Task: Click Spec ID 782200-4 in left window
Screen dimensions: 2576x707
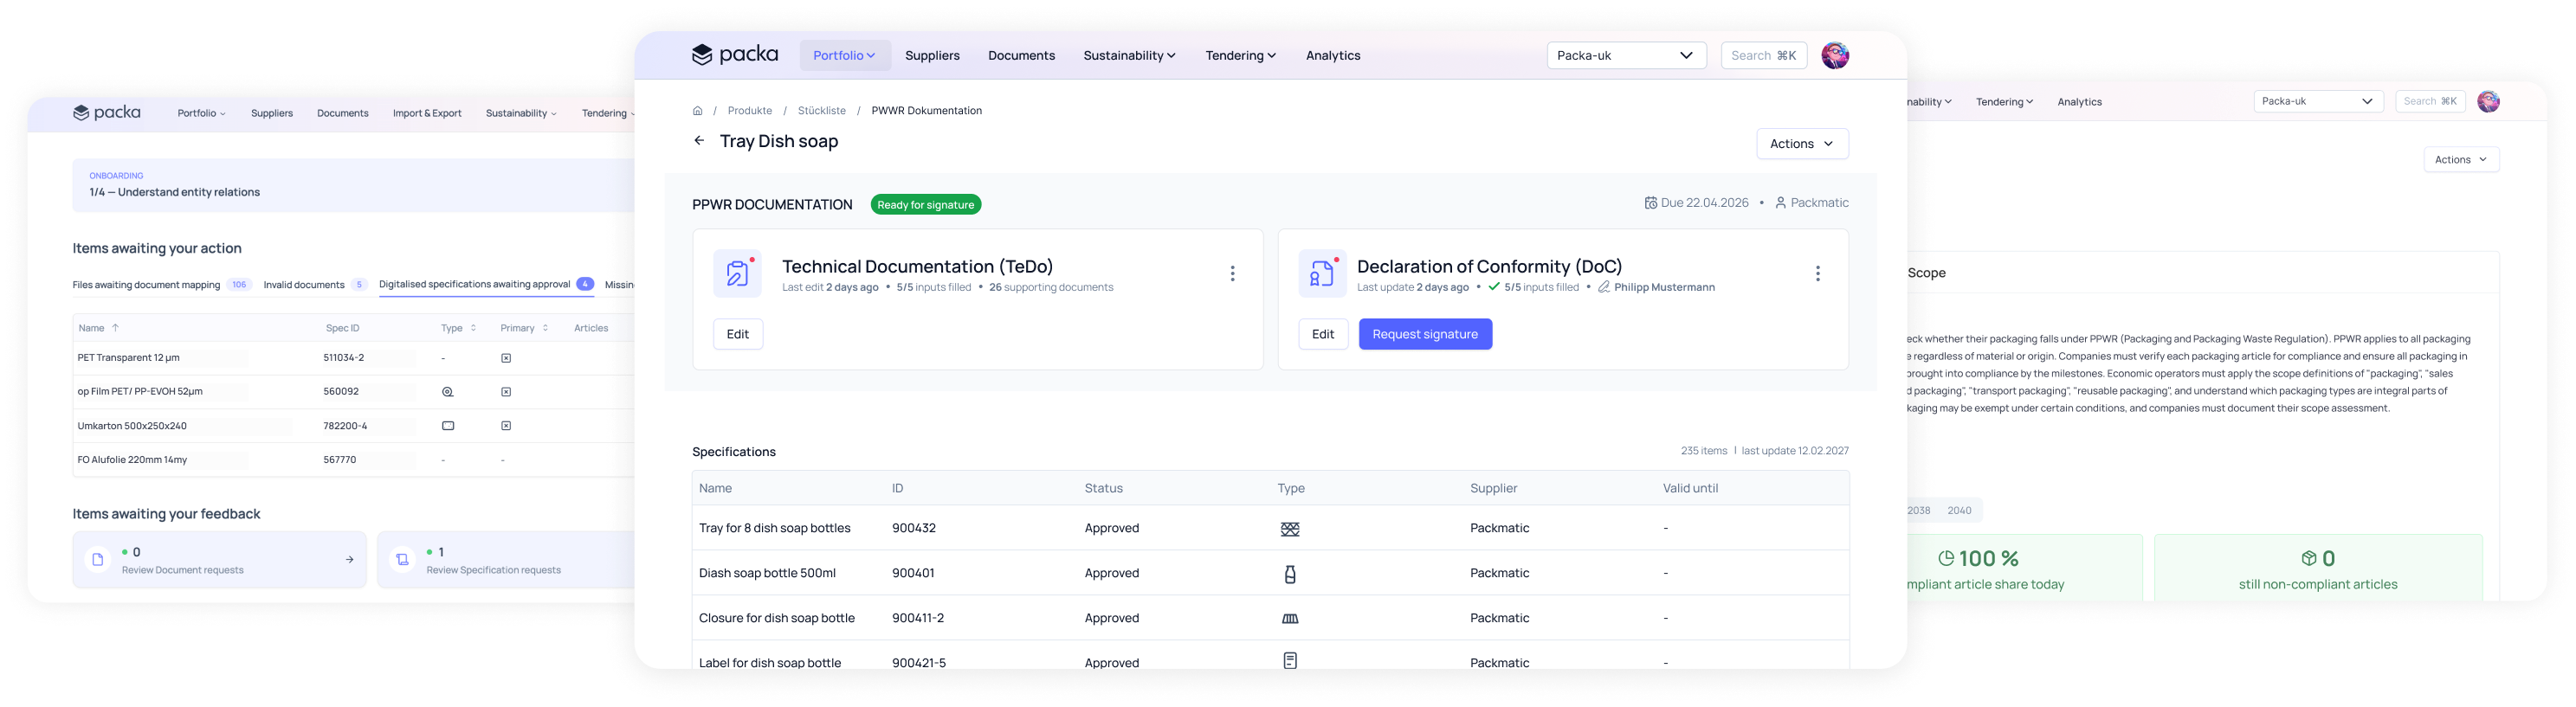Action: point(345,426)
